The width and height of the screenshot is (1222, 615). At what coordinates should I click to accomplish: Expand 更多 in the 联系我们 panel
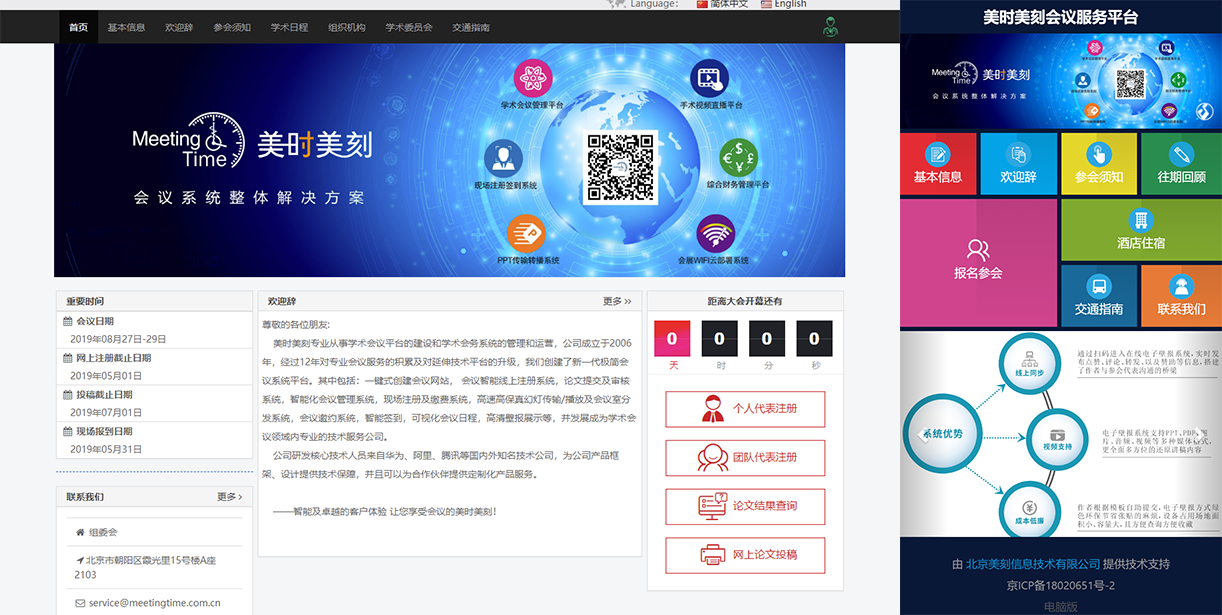[x=229, y=497]
